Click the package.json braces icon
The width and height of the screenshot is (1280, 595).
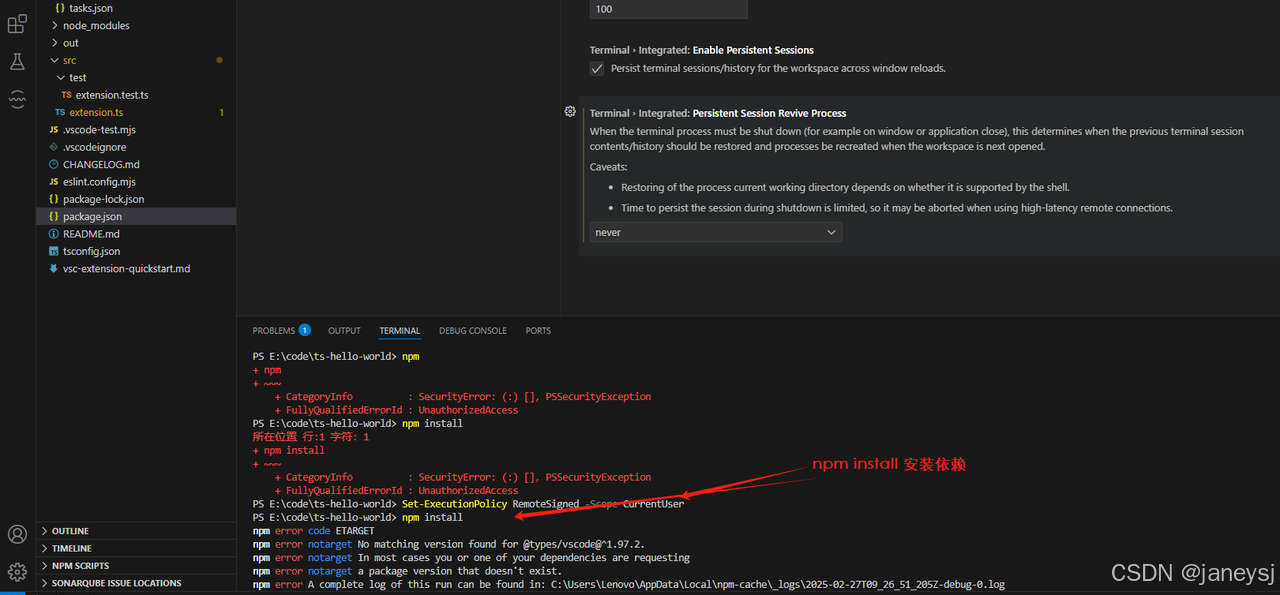[54, 216]
